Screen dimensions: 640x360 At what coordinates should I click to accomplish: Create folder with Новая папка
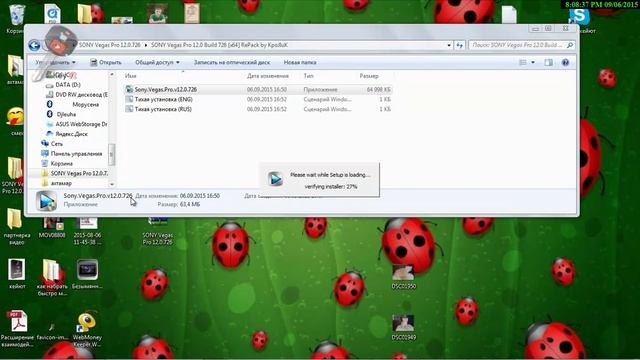(x=300, y=62)
